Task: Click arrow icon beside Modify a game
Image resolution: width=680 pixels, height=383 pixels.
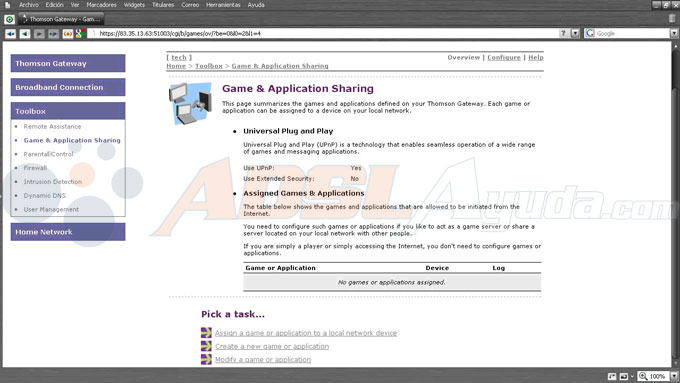Action: pyautogui.click(x=206, y=359)
